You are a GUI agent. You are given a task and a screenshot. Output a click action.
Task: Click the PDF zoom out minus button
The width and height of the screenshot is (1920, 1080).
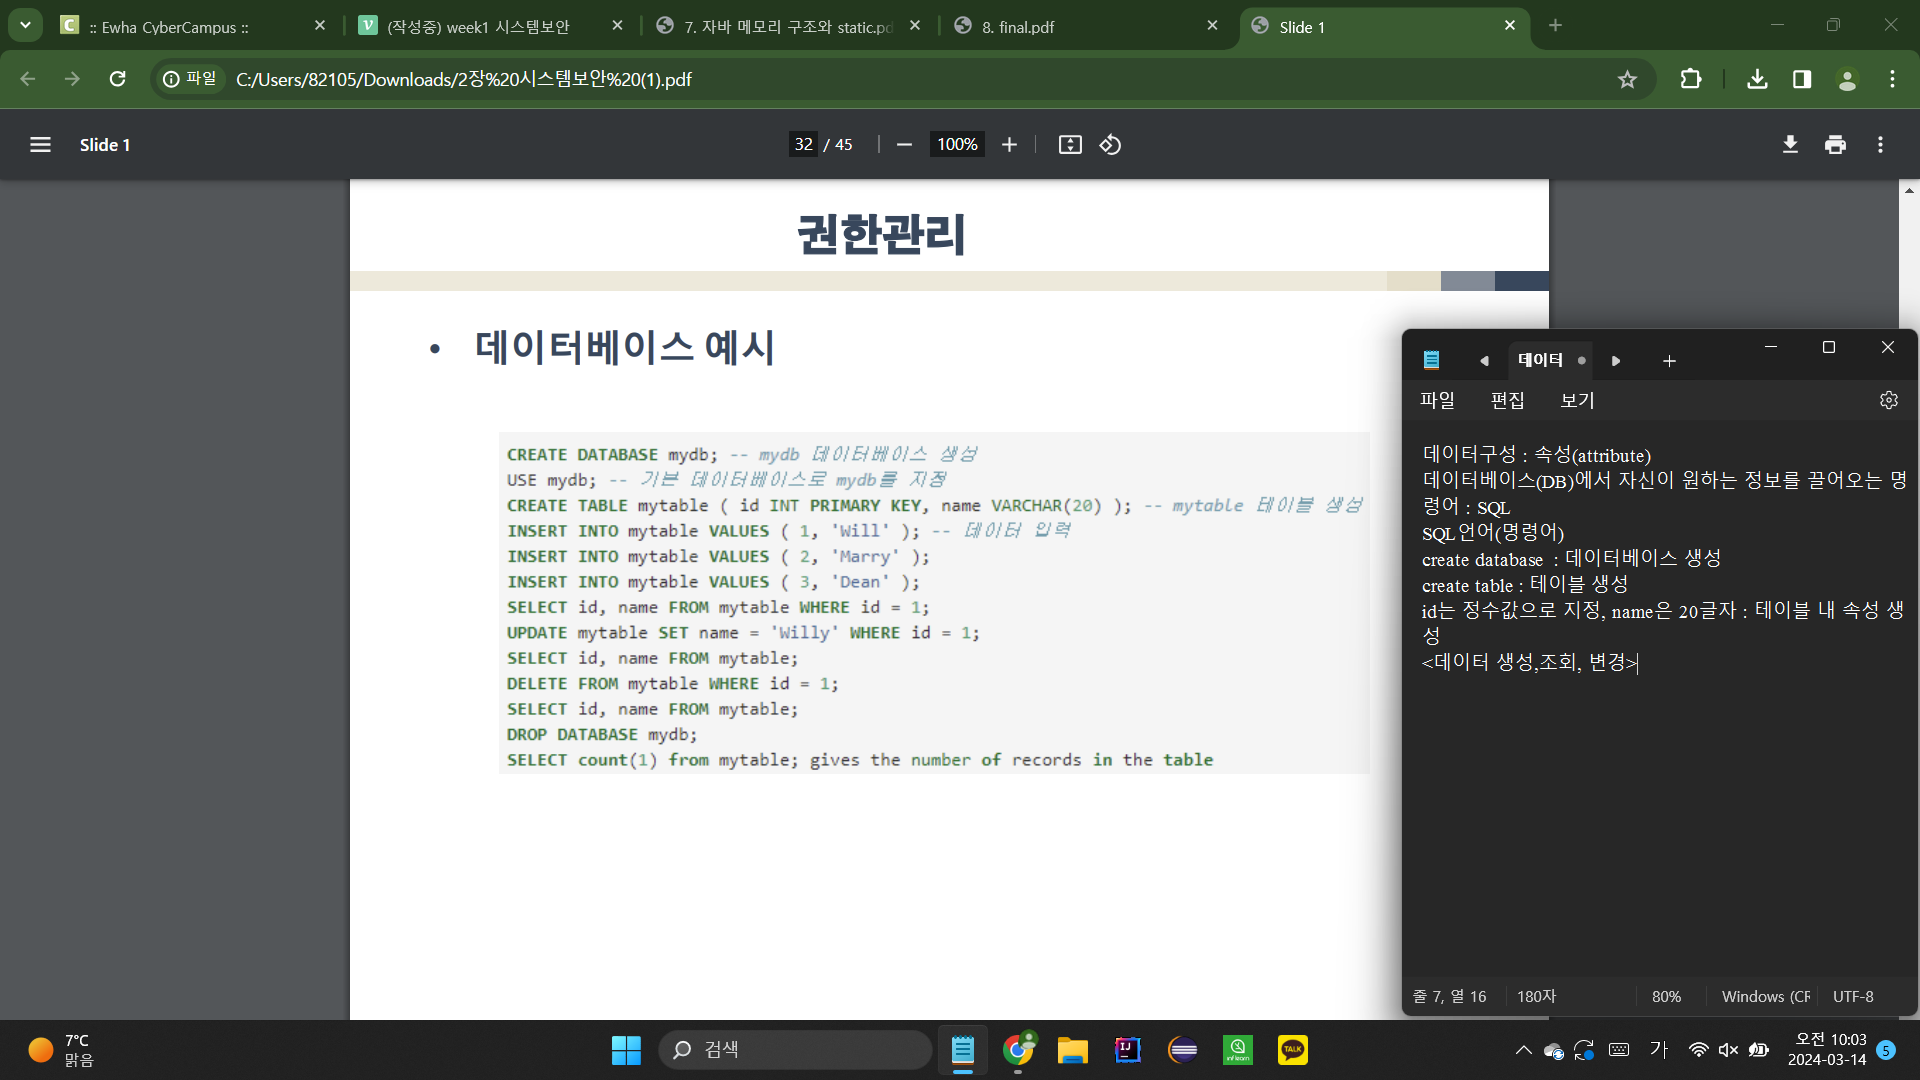904,145
